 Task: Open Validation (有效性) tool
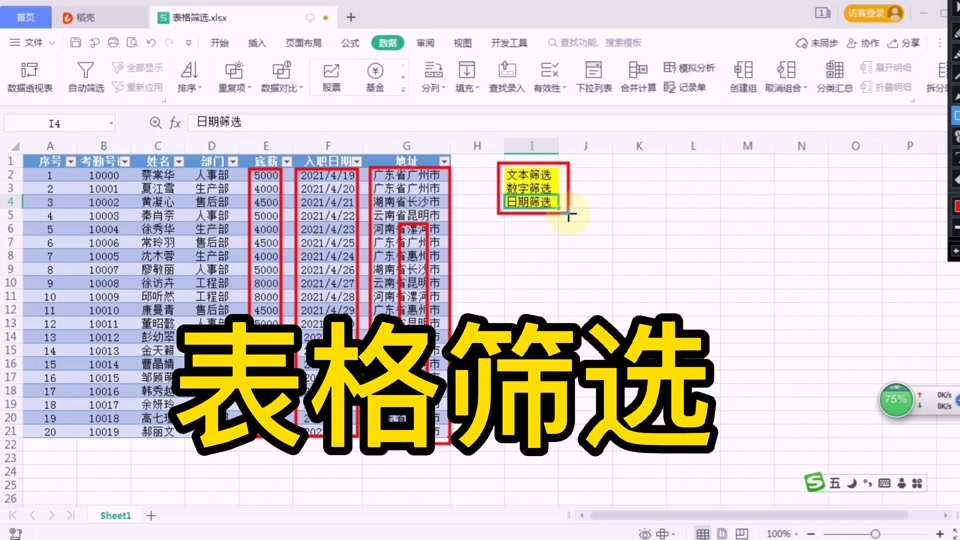coord(549,77)
